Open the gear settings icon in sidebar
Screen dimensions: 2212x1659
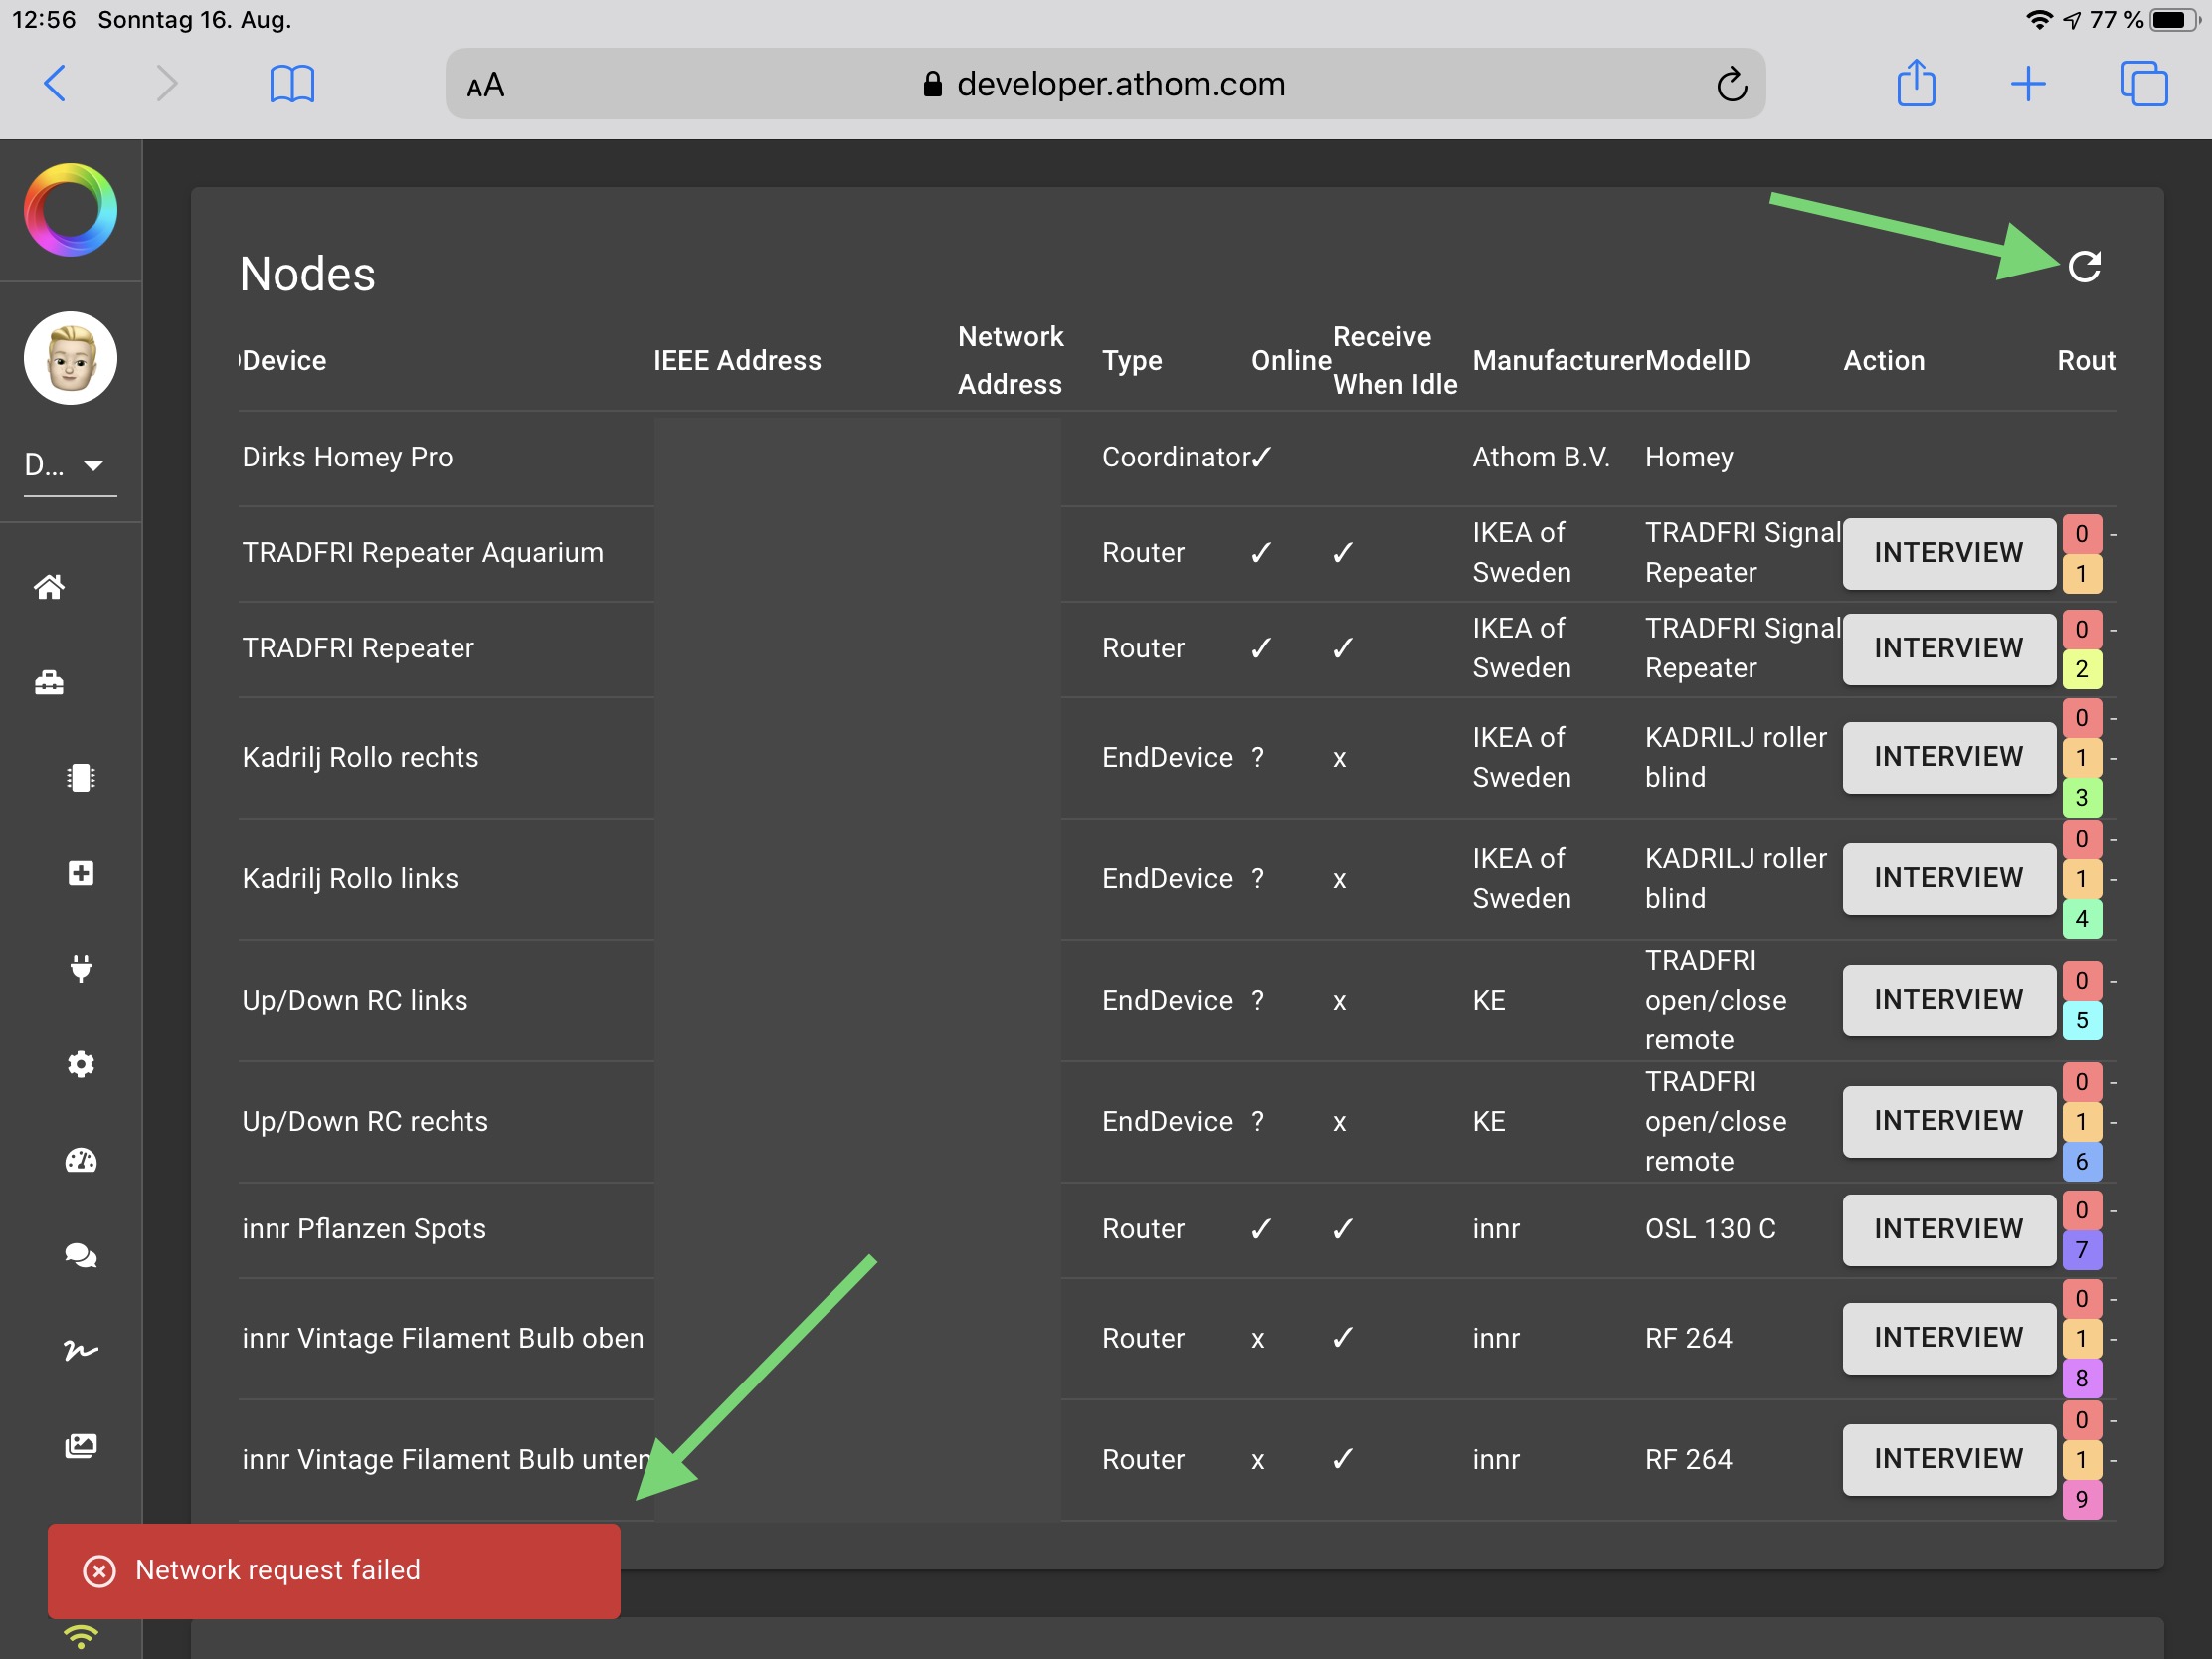81,1064
